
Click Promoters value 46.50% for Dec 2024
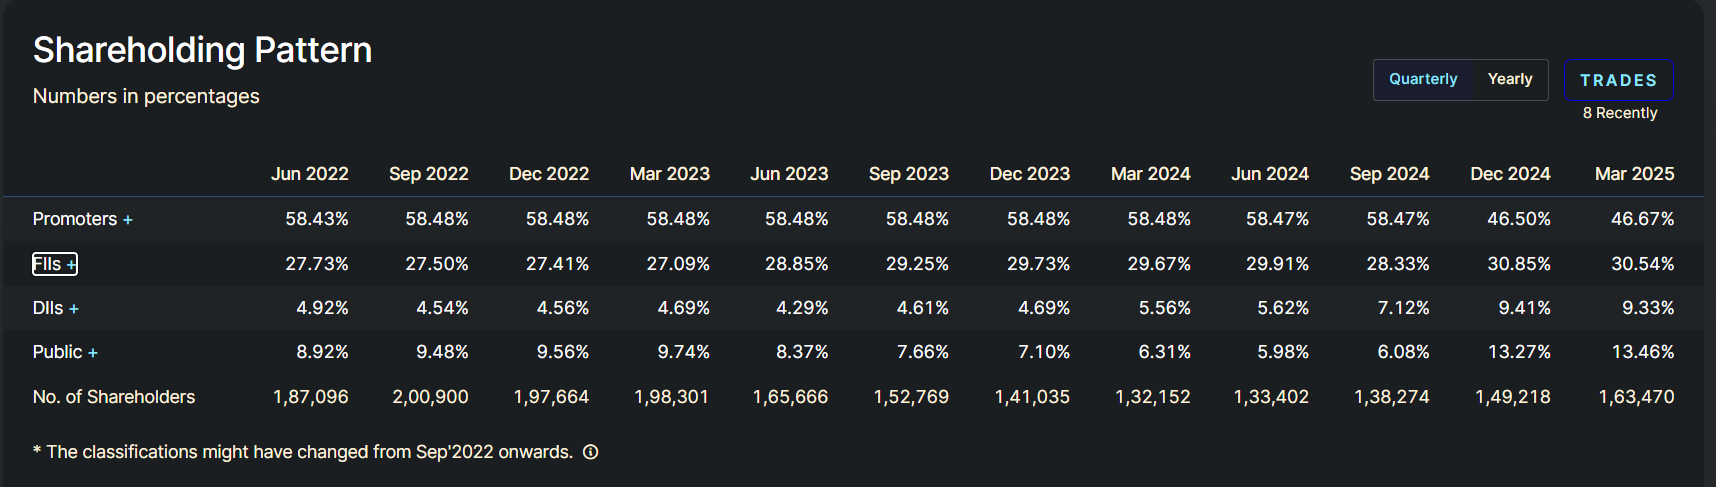point(1518,219)
